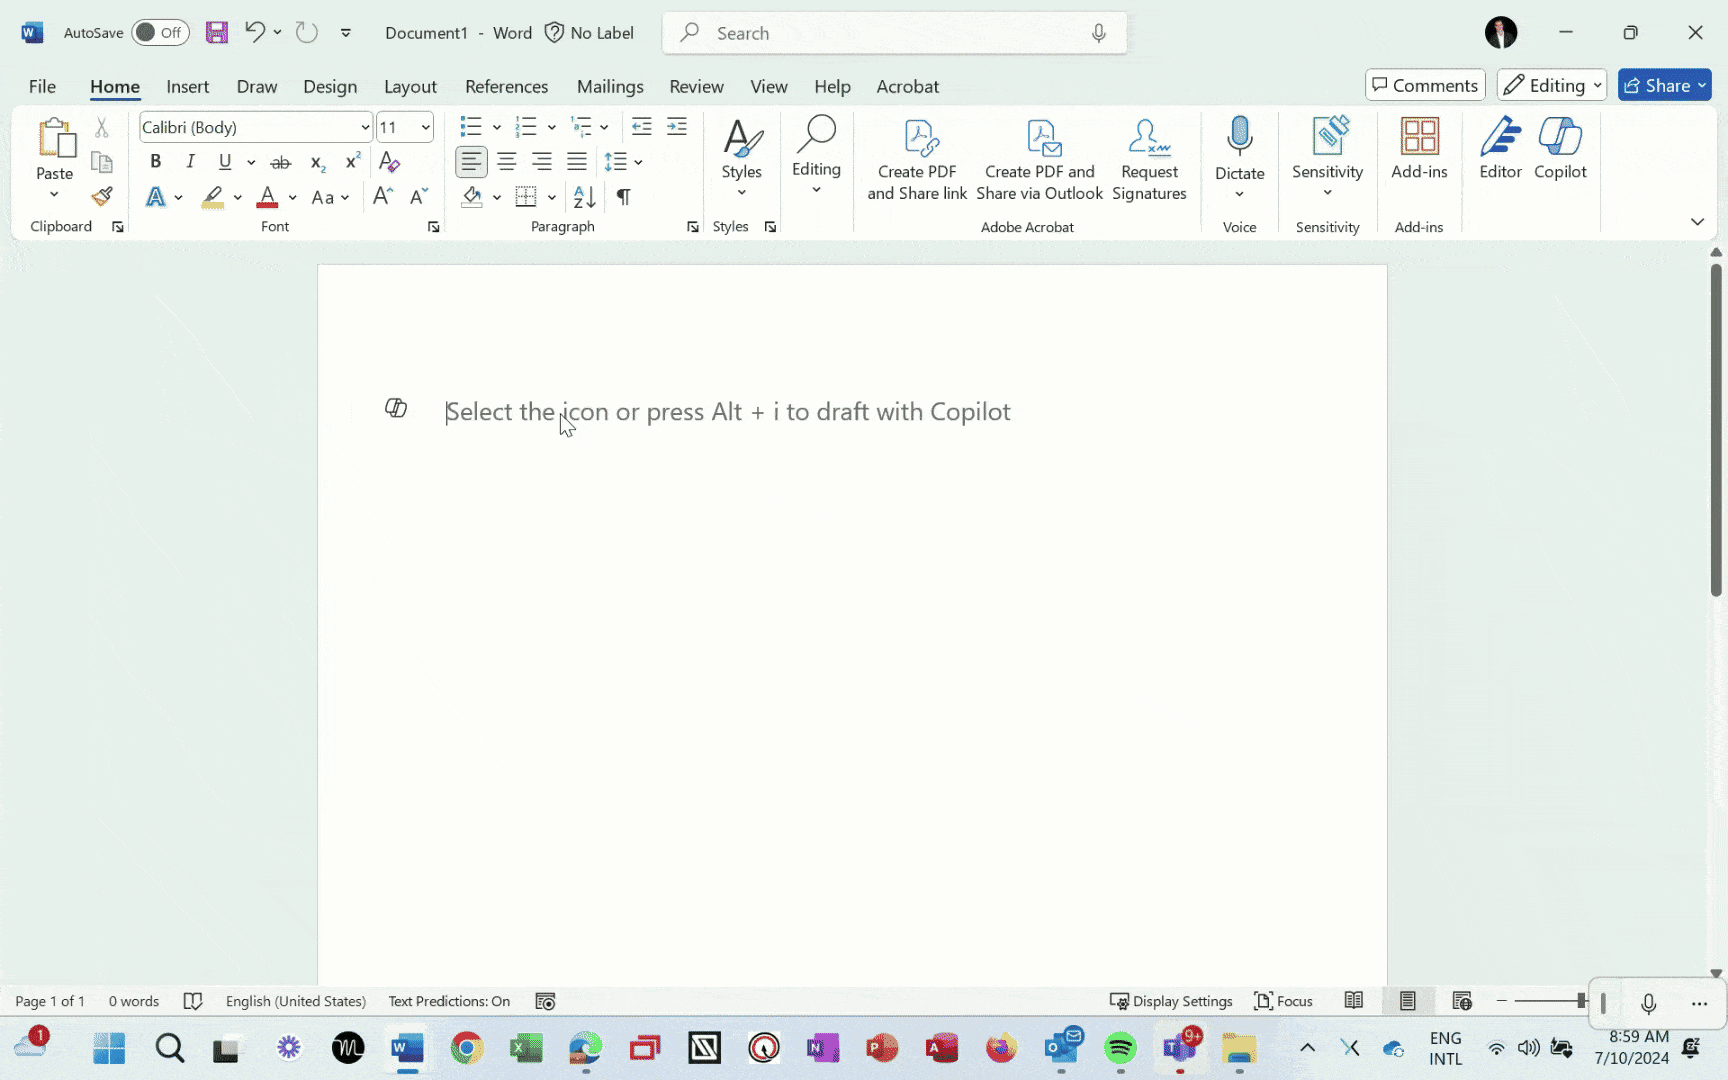The height and width of the screenshot is (1080, 1728).
Task: Toggle Bold formatting
Action: pos(155,162)
